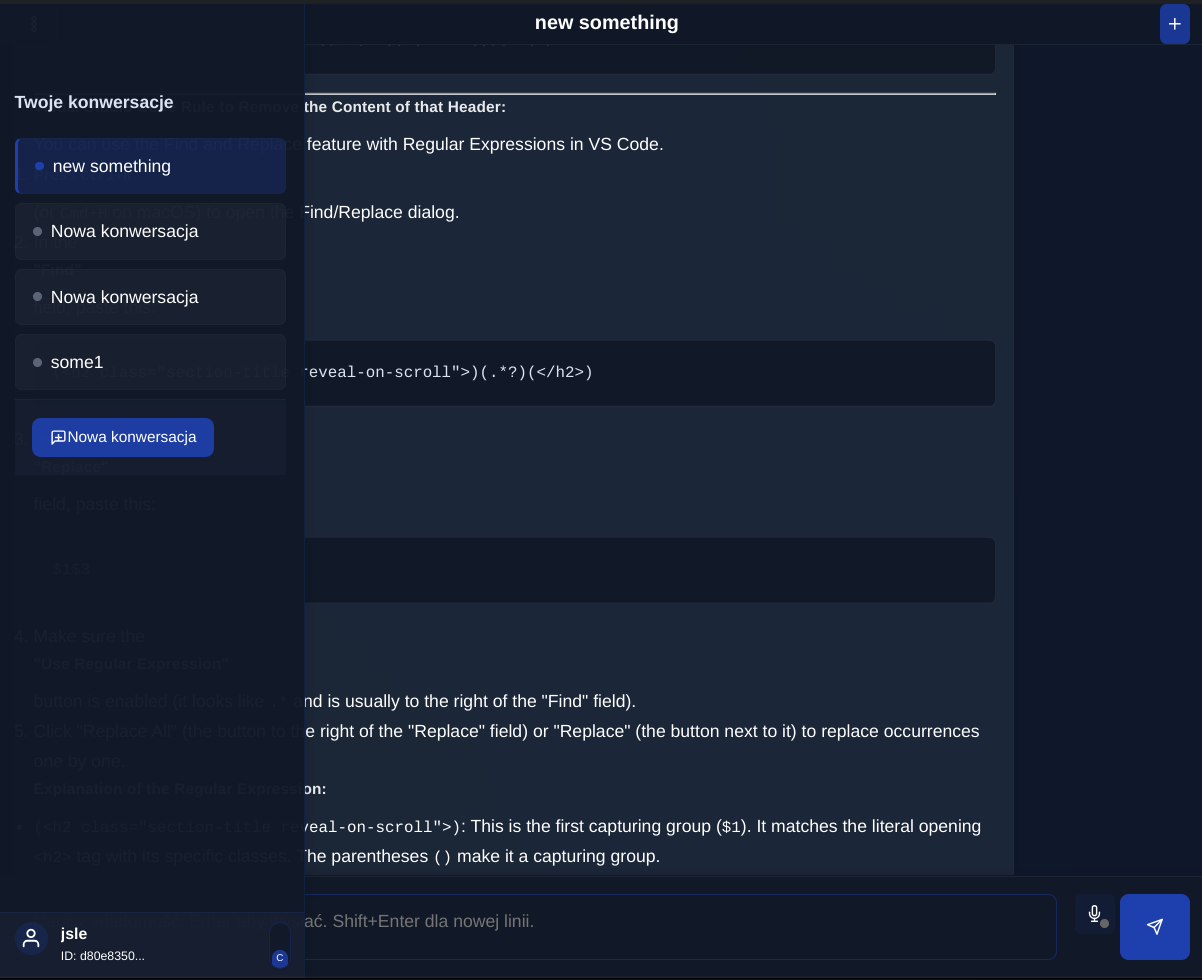Image resolution: width=1202 pixels, height=980 pixels.
Task: Click the microphone icon to start voice input
Action: (x=1094, y=914)
